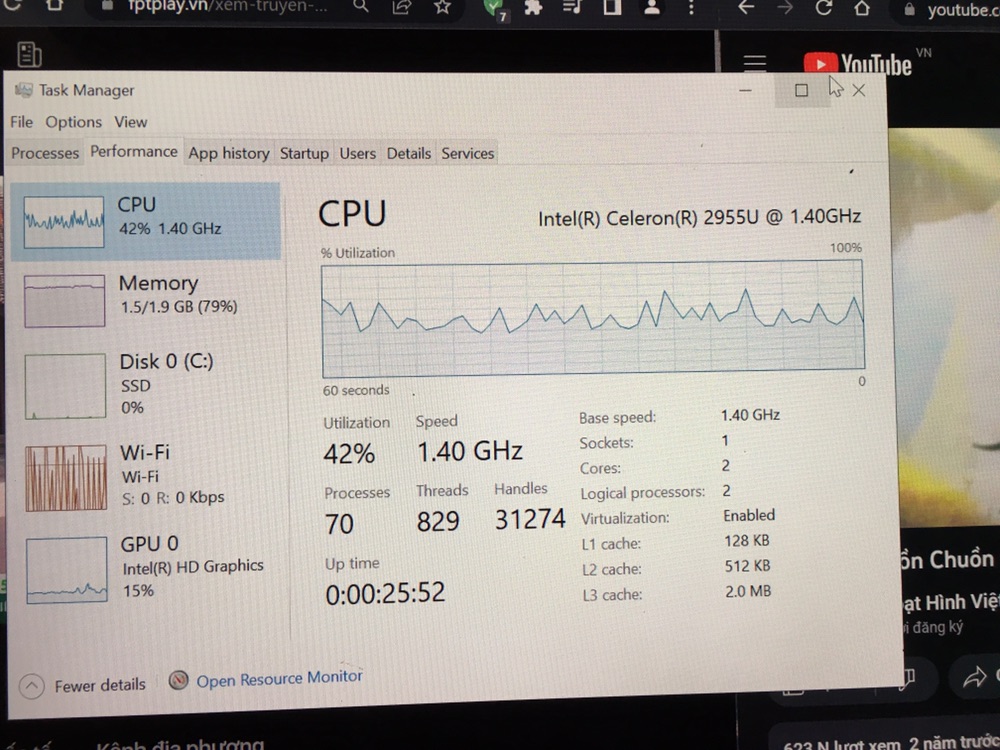Open the YouTube hamburger menu
This screenshot has width=1000, height=750.
point(754,62)
